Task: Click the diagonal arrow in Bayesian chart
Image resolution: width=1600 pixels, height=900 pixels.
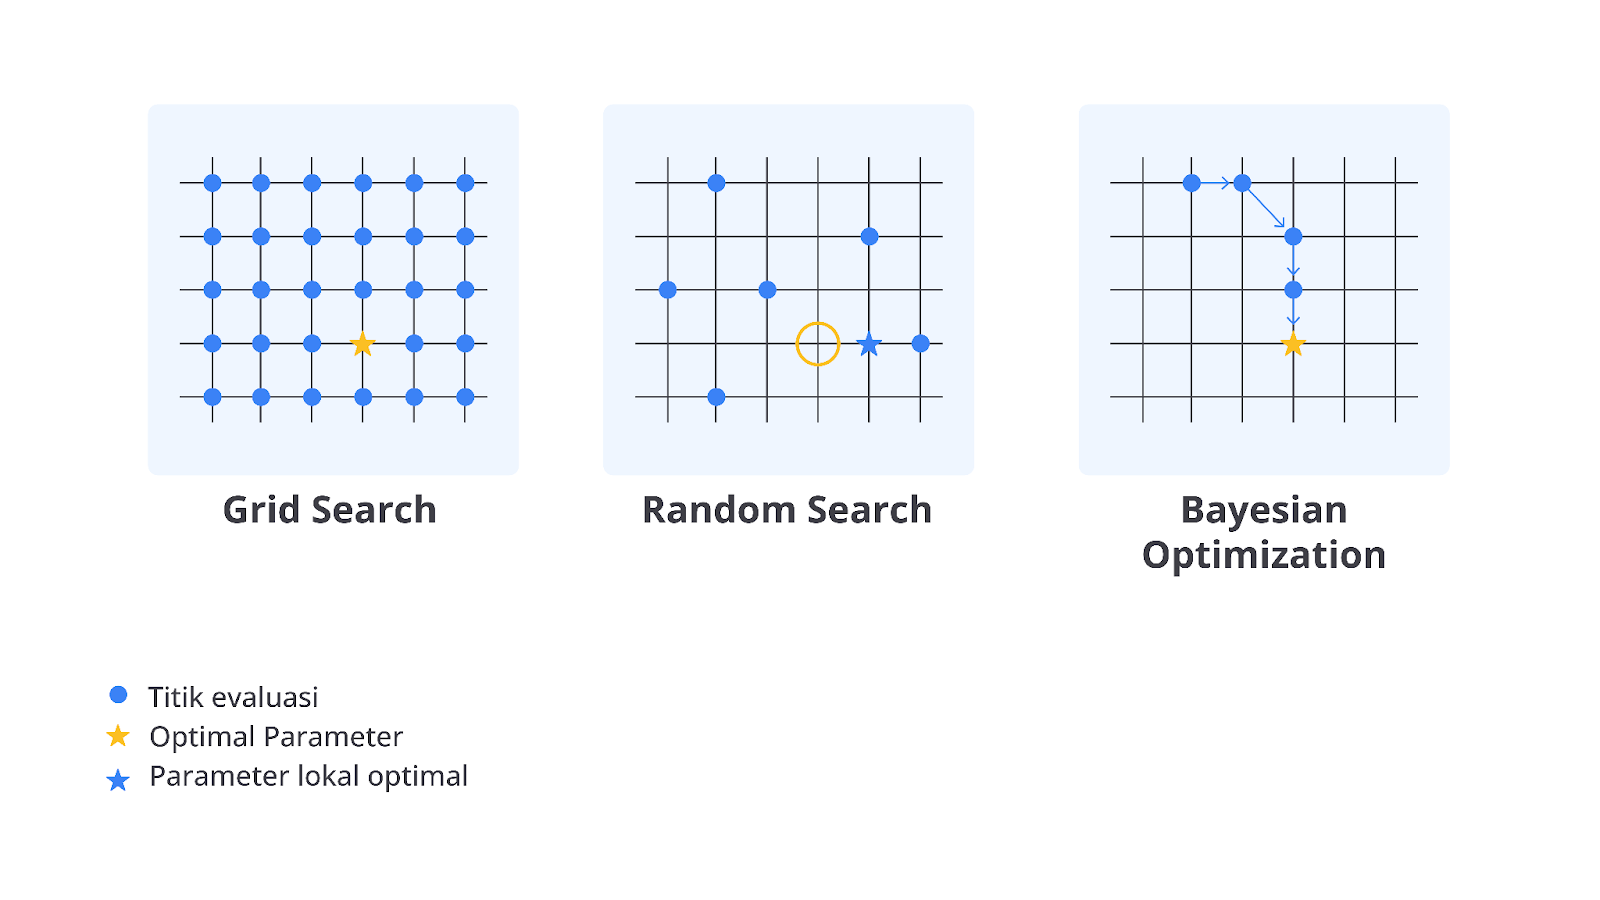Action: click(x=1267, y=209)
